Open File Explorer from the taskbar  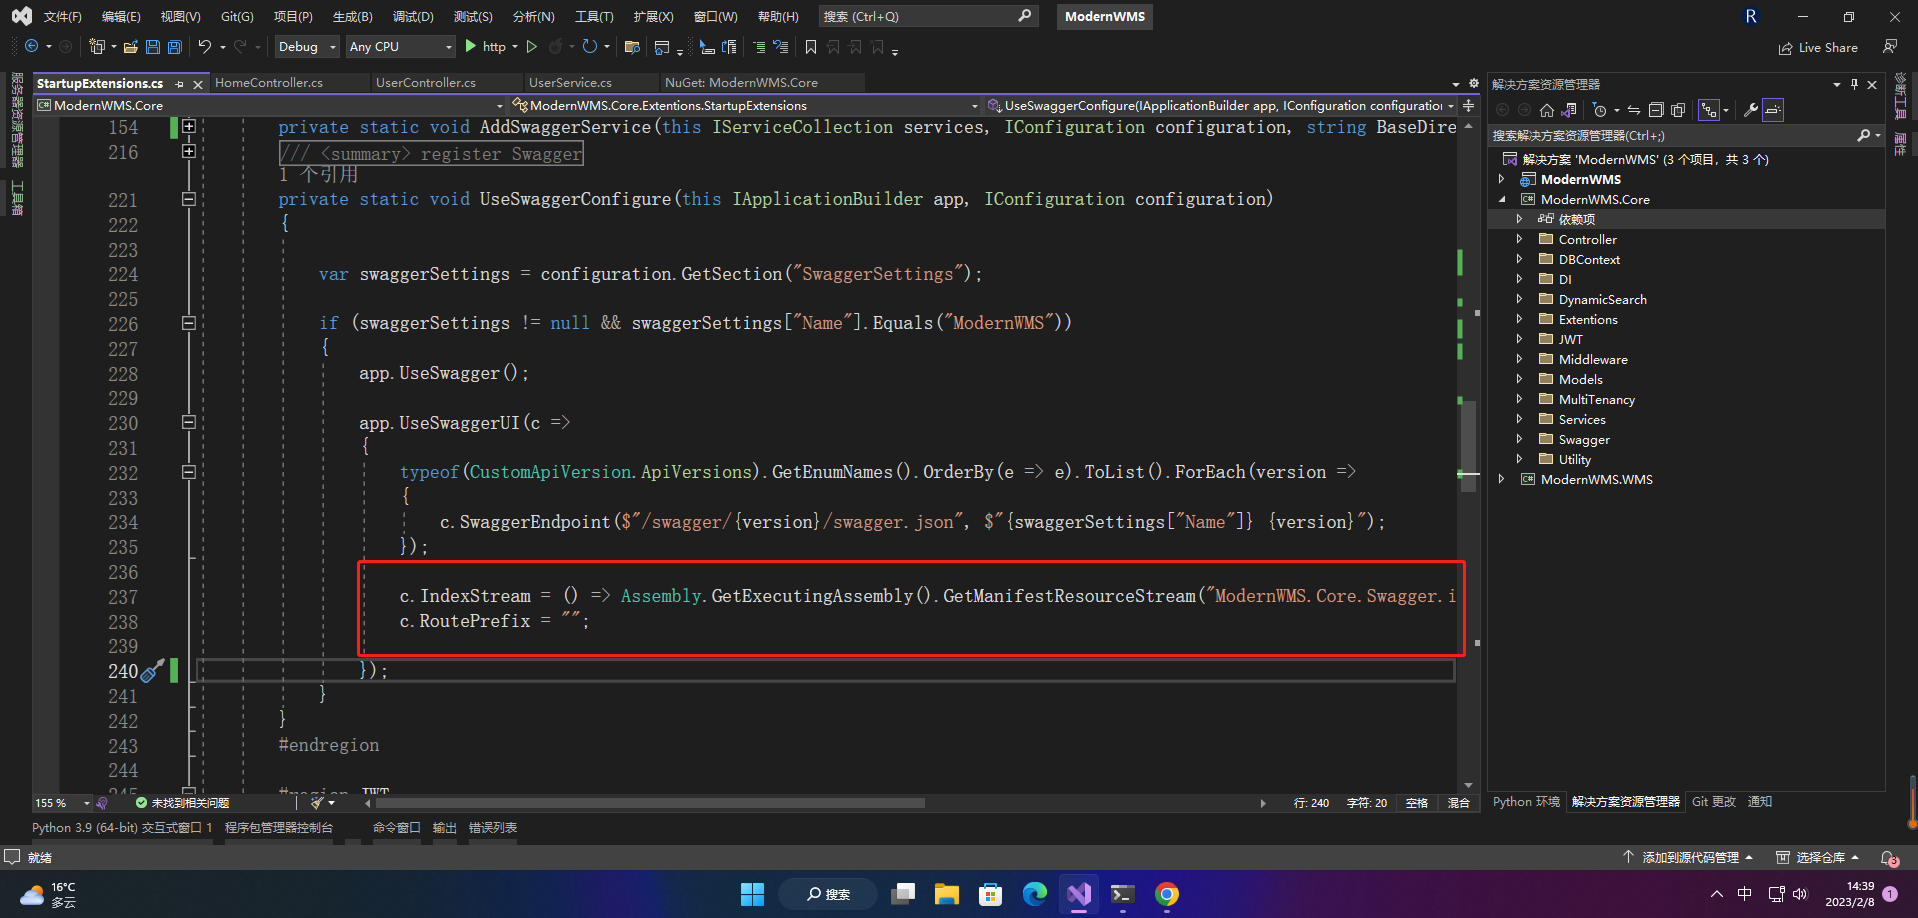point(947,894)
